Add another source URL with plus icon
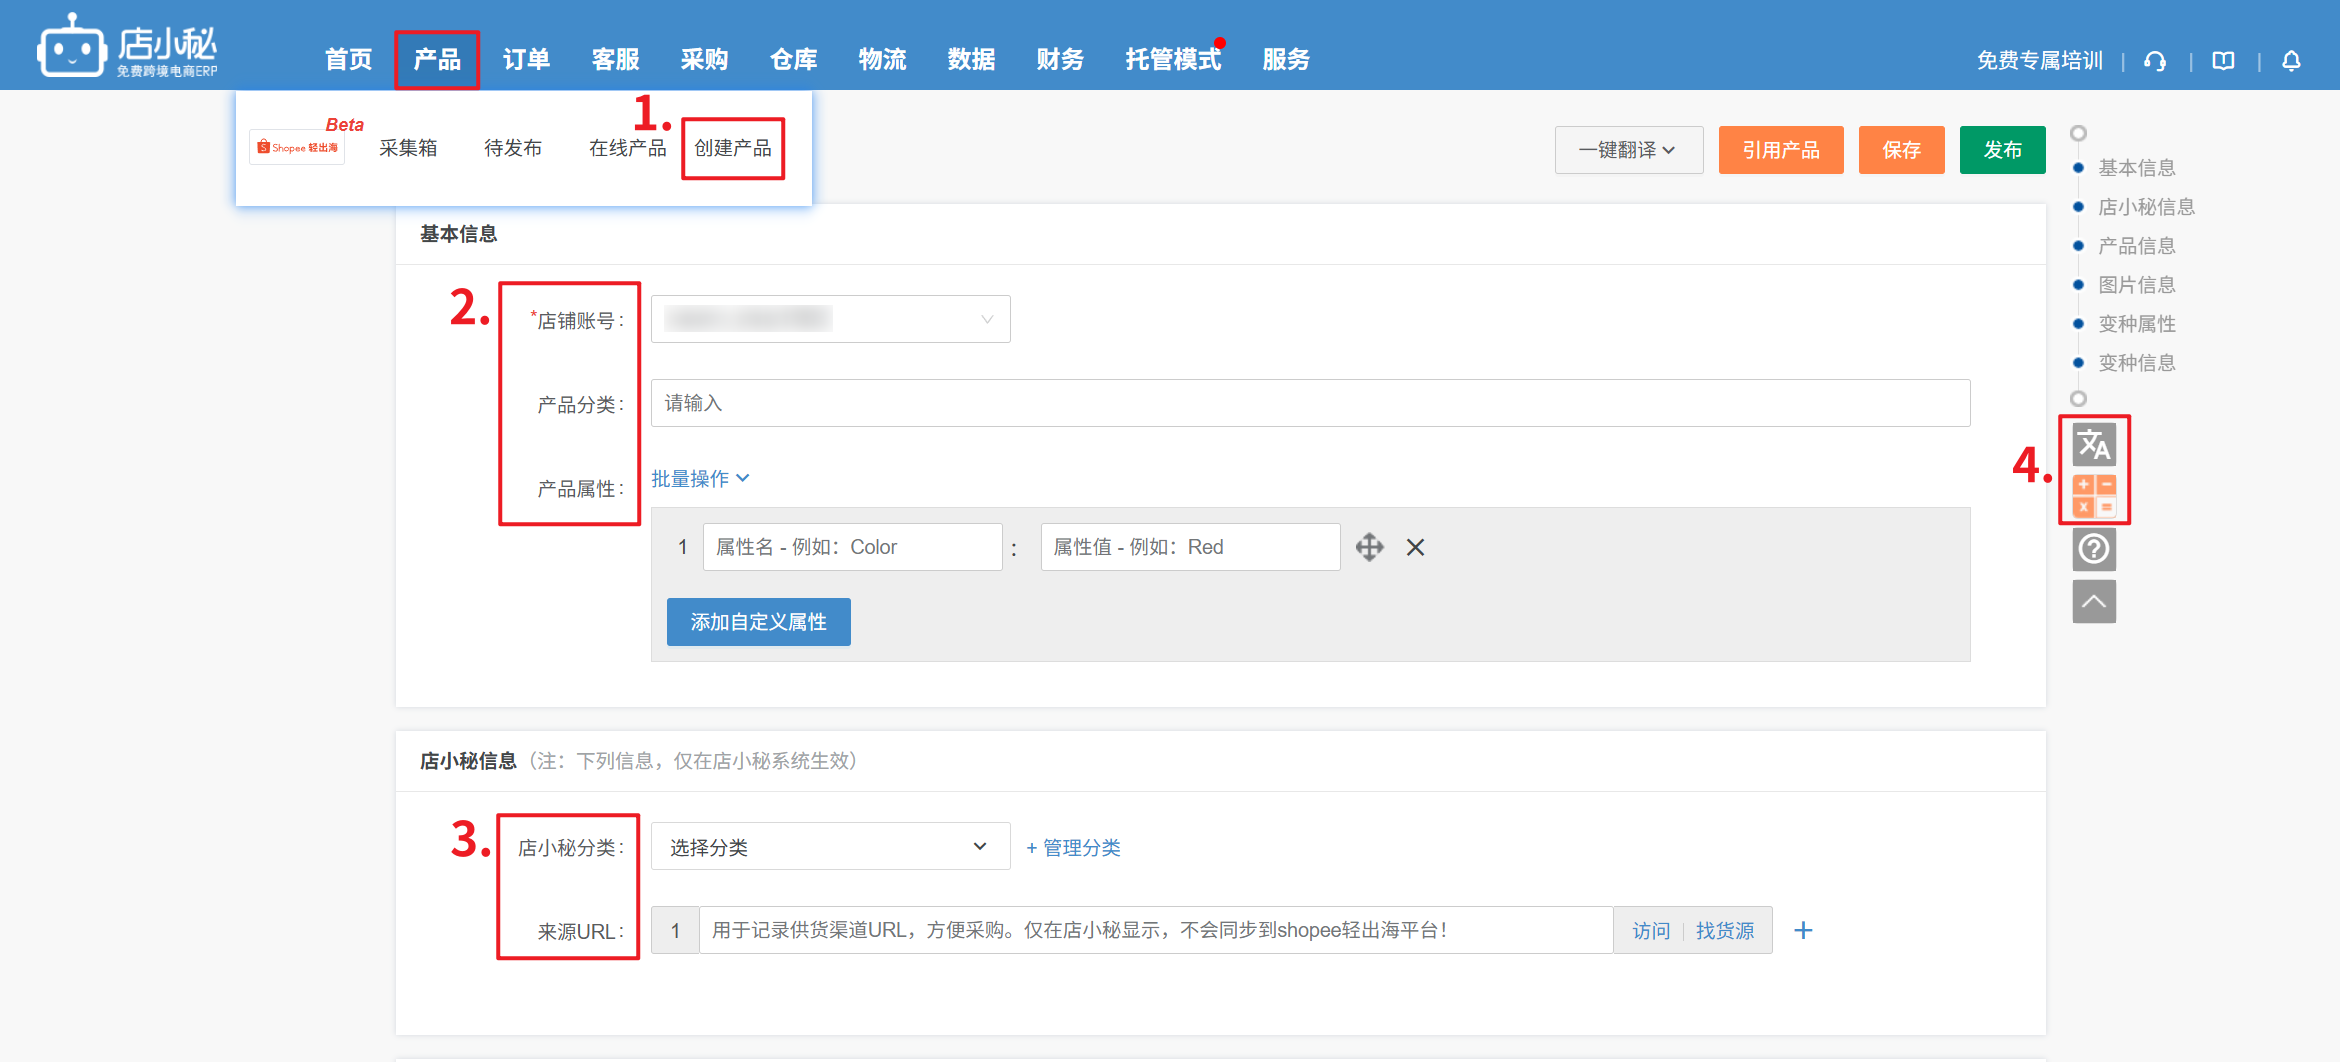 [1803, 931]
